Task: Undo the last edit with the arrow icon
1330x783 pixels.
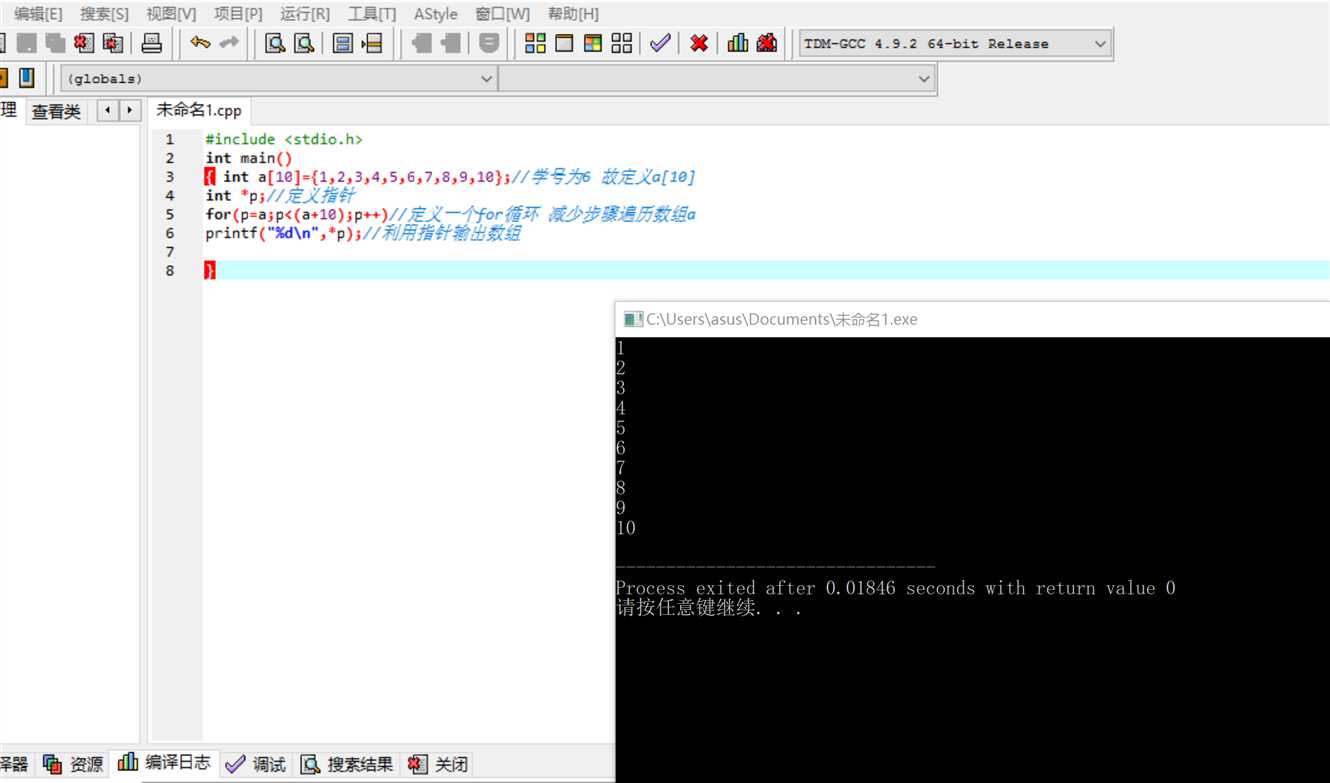Action: (x=200, y=43)
